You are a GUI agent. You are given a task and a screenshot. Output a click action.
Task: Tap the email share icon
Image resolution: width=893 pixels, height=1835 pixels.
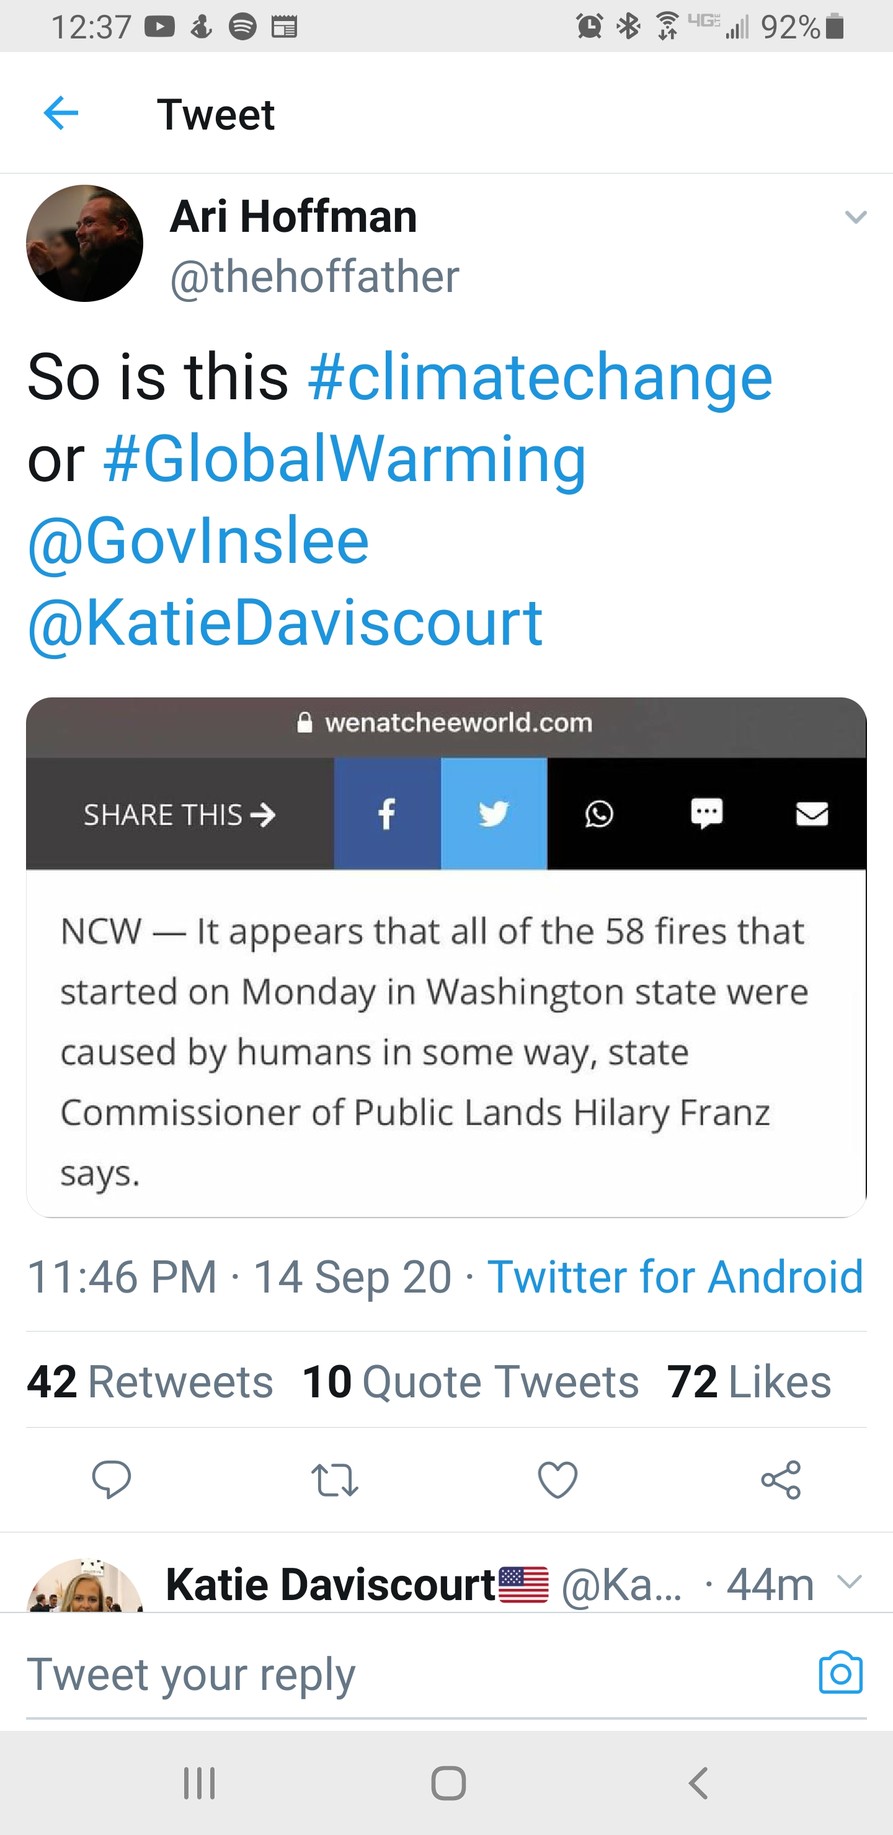coord(812,814)
